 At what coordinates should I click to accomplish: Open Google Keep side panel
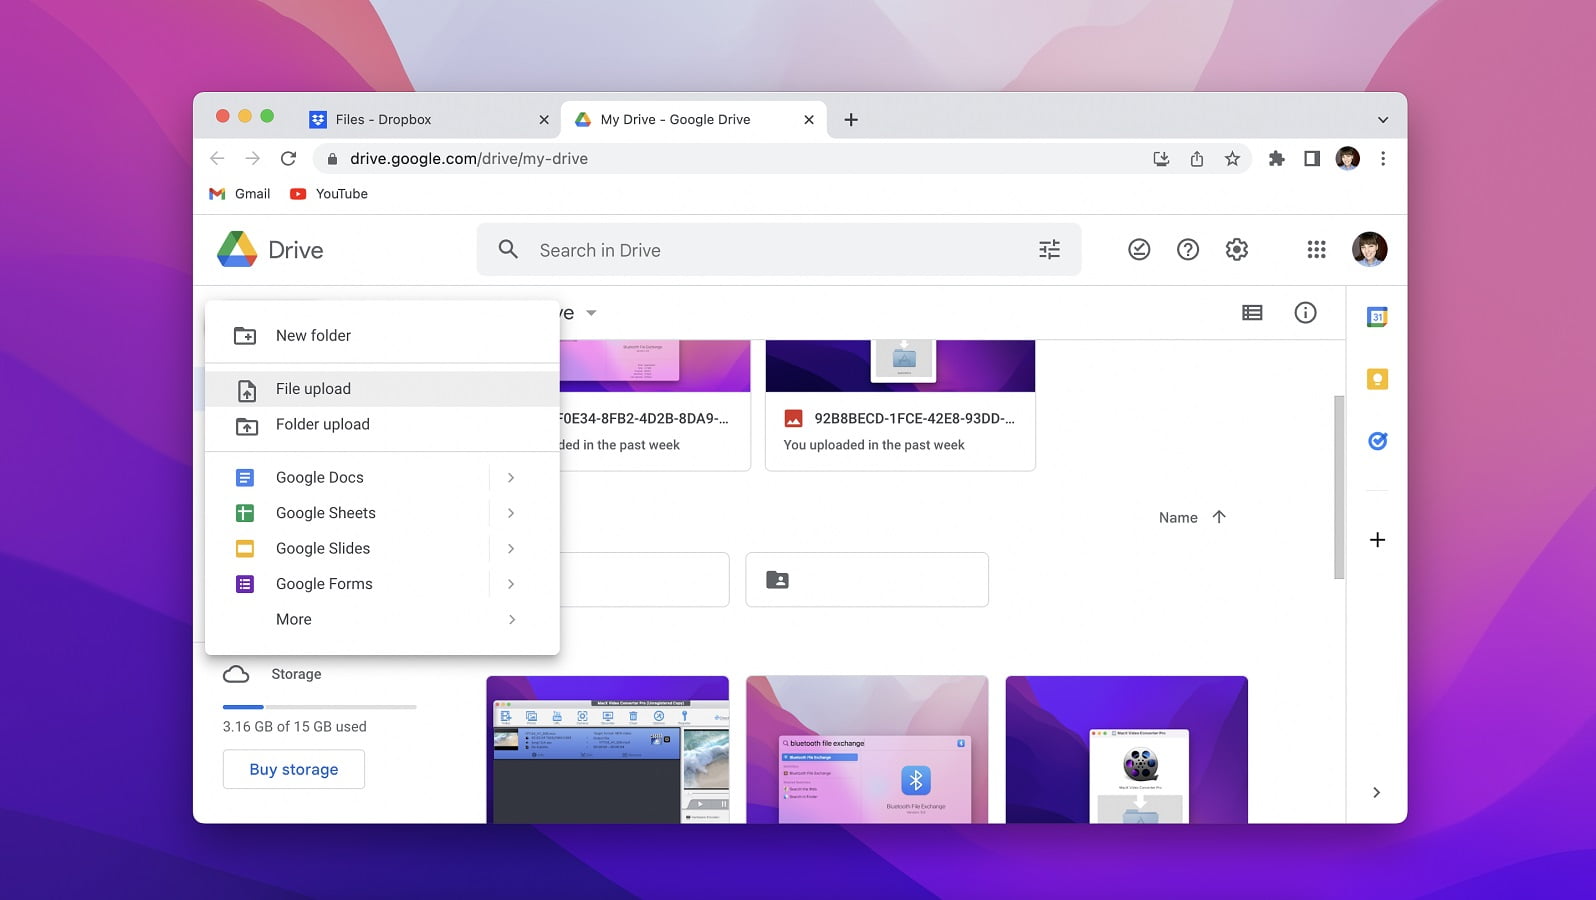(1377, 379)
